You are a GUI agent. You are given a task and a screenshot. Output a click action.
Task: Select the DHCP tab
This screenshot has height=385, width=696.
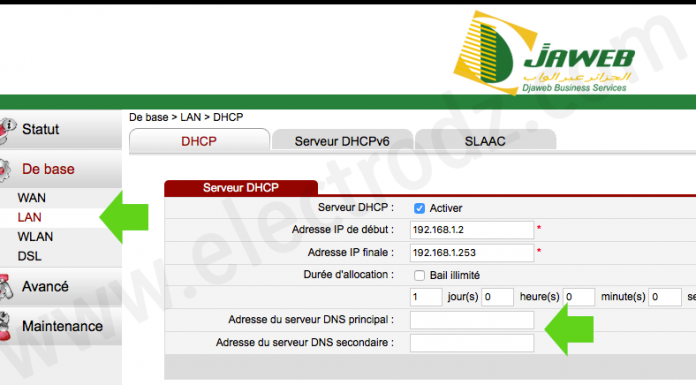coord(199,141)
